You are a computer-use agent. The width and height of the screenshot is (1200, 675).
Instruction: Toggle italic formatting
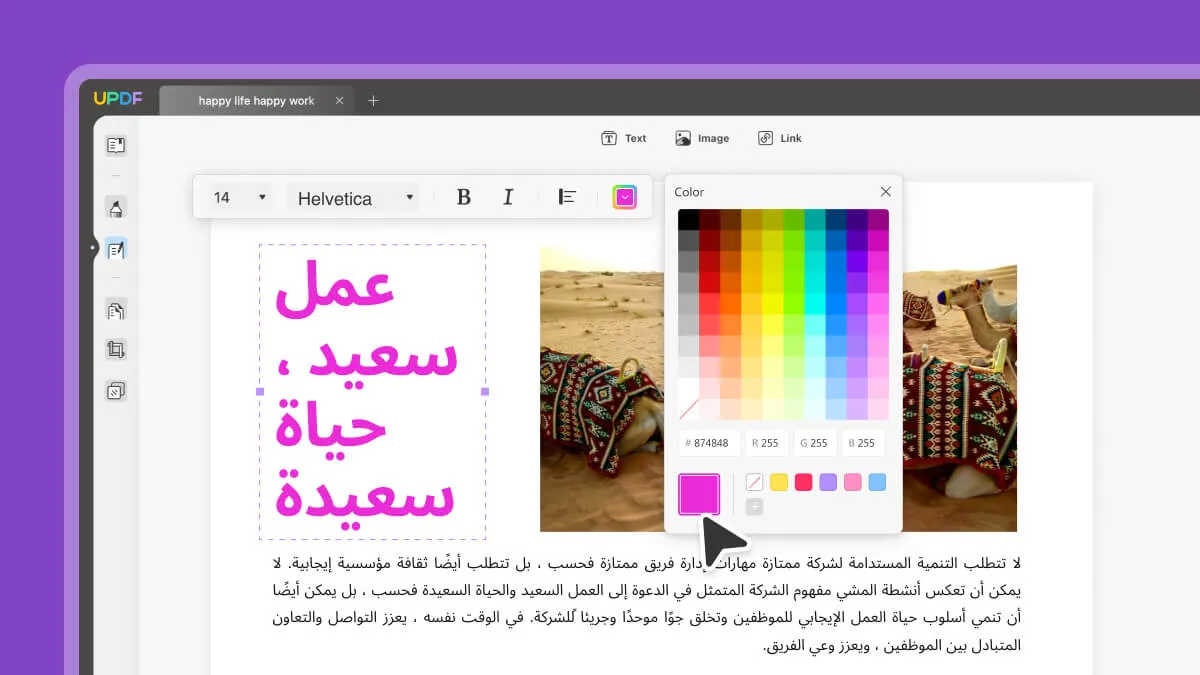tap(508, 196)
